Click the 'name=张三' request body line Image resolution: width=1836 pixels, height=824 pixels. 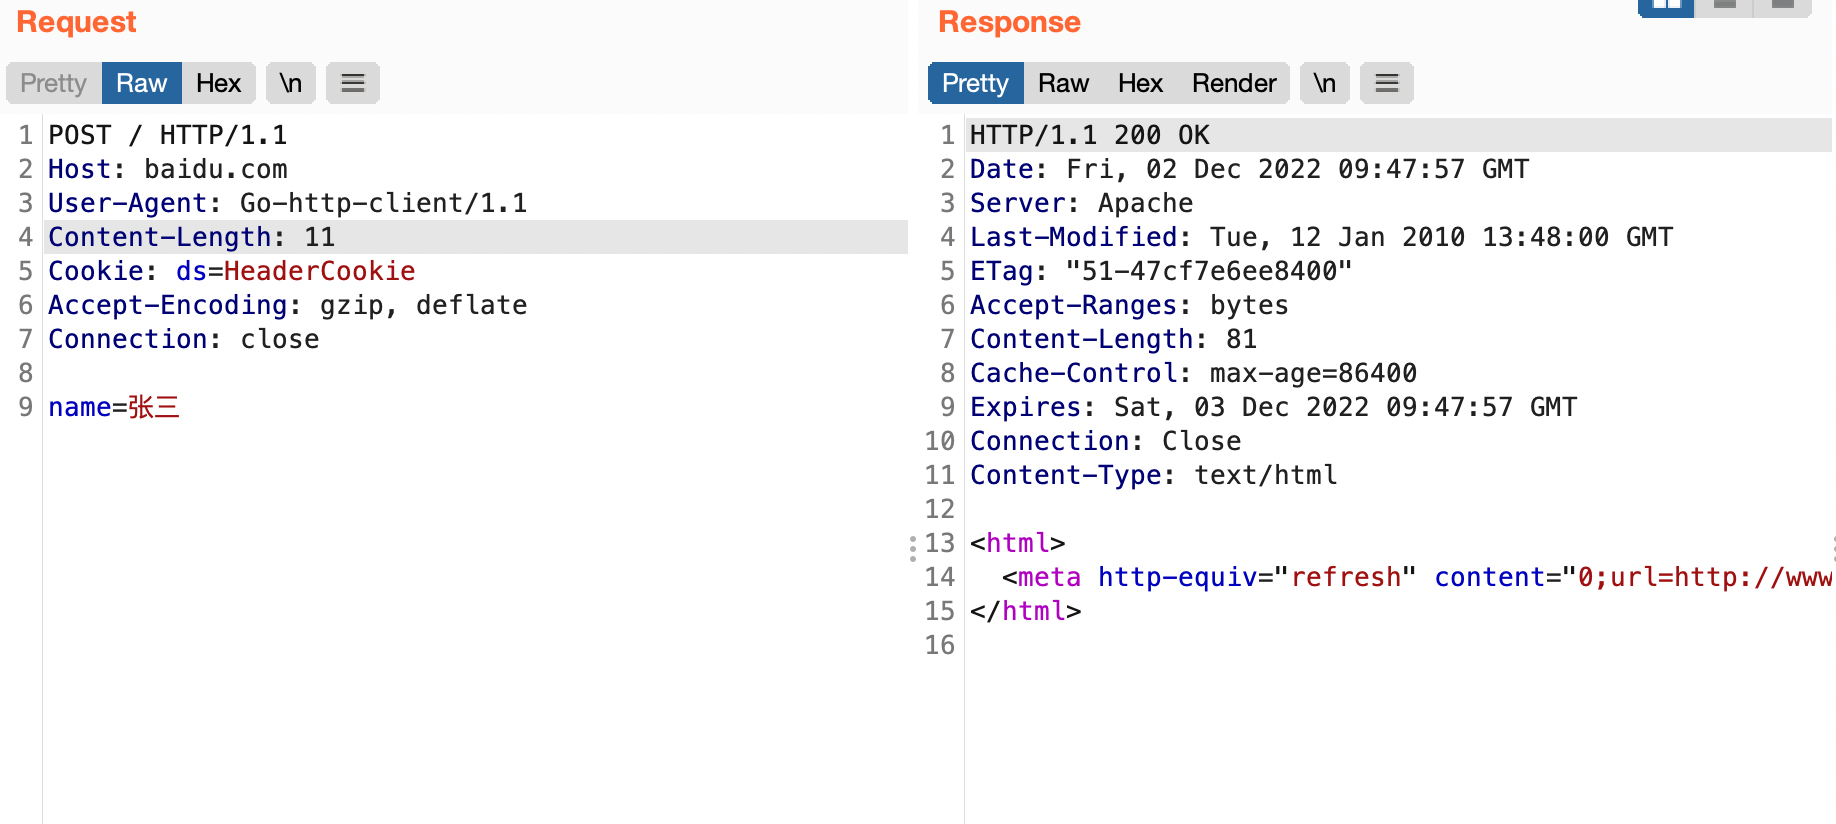tap(114, 407)
